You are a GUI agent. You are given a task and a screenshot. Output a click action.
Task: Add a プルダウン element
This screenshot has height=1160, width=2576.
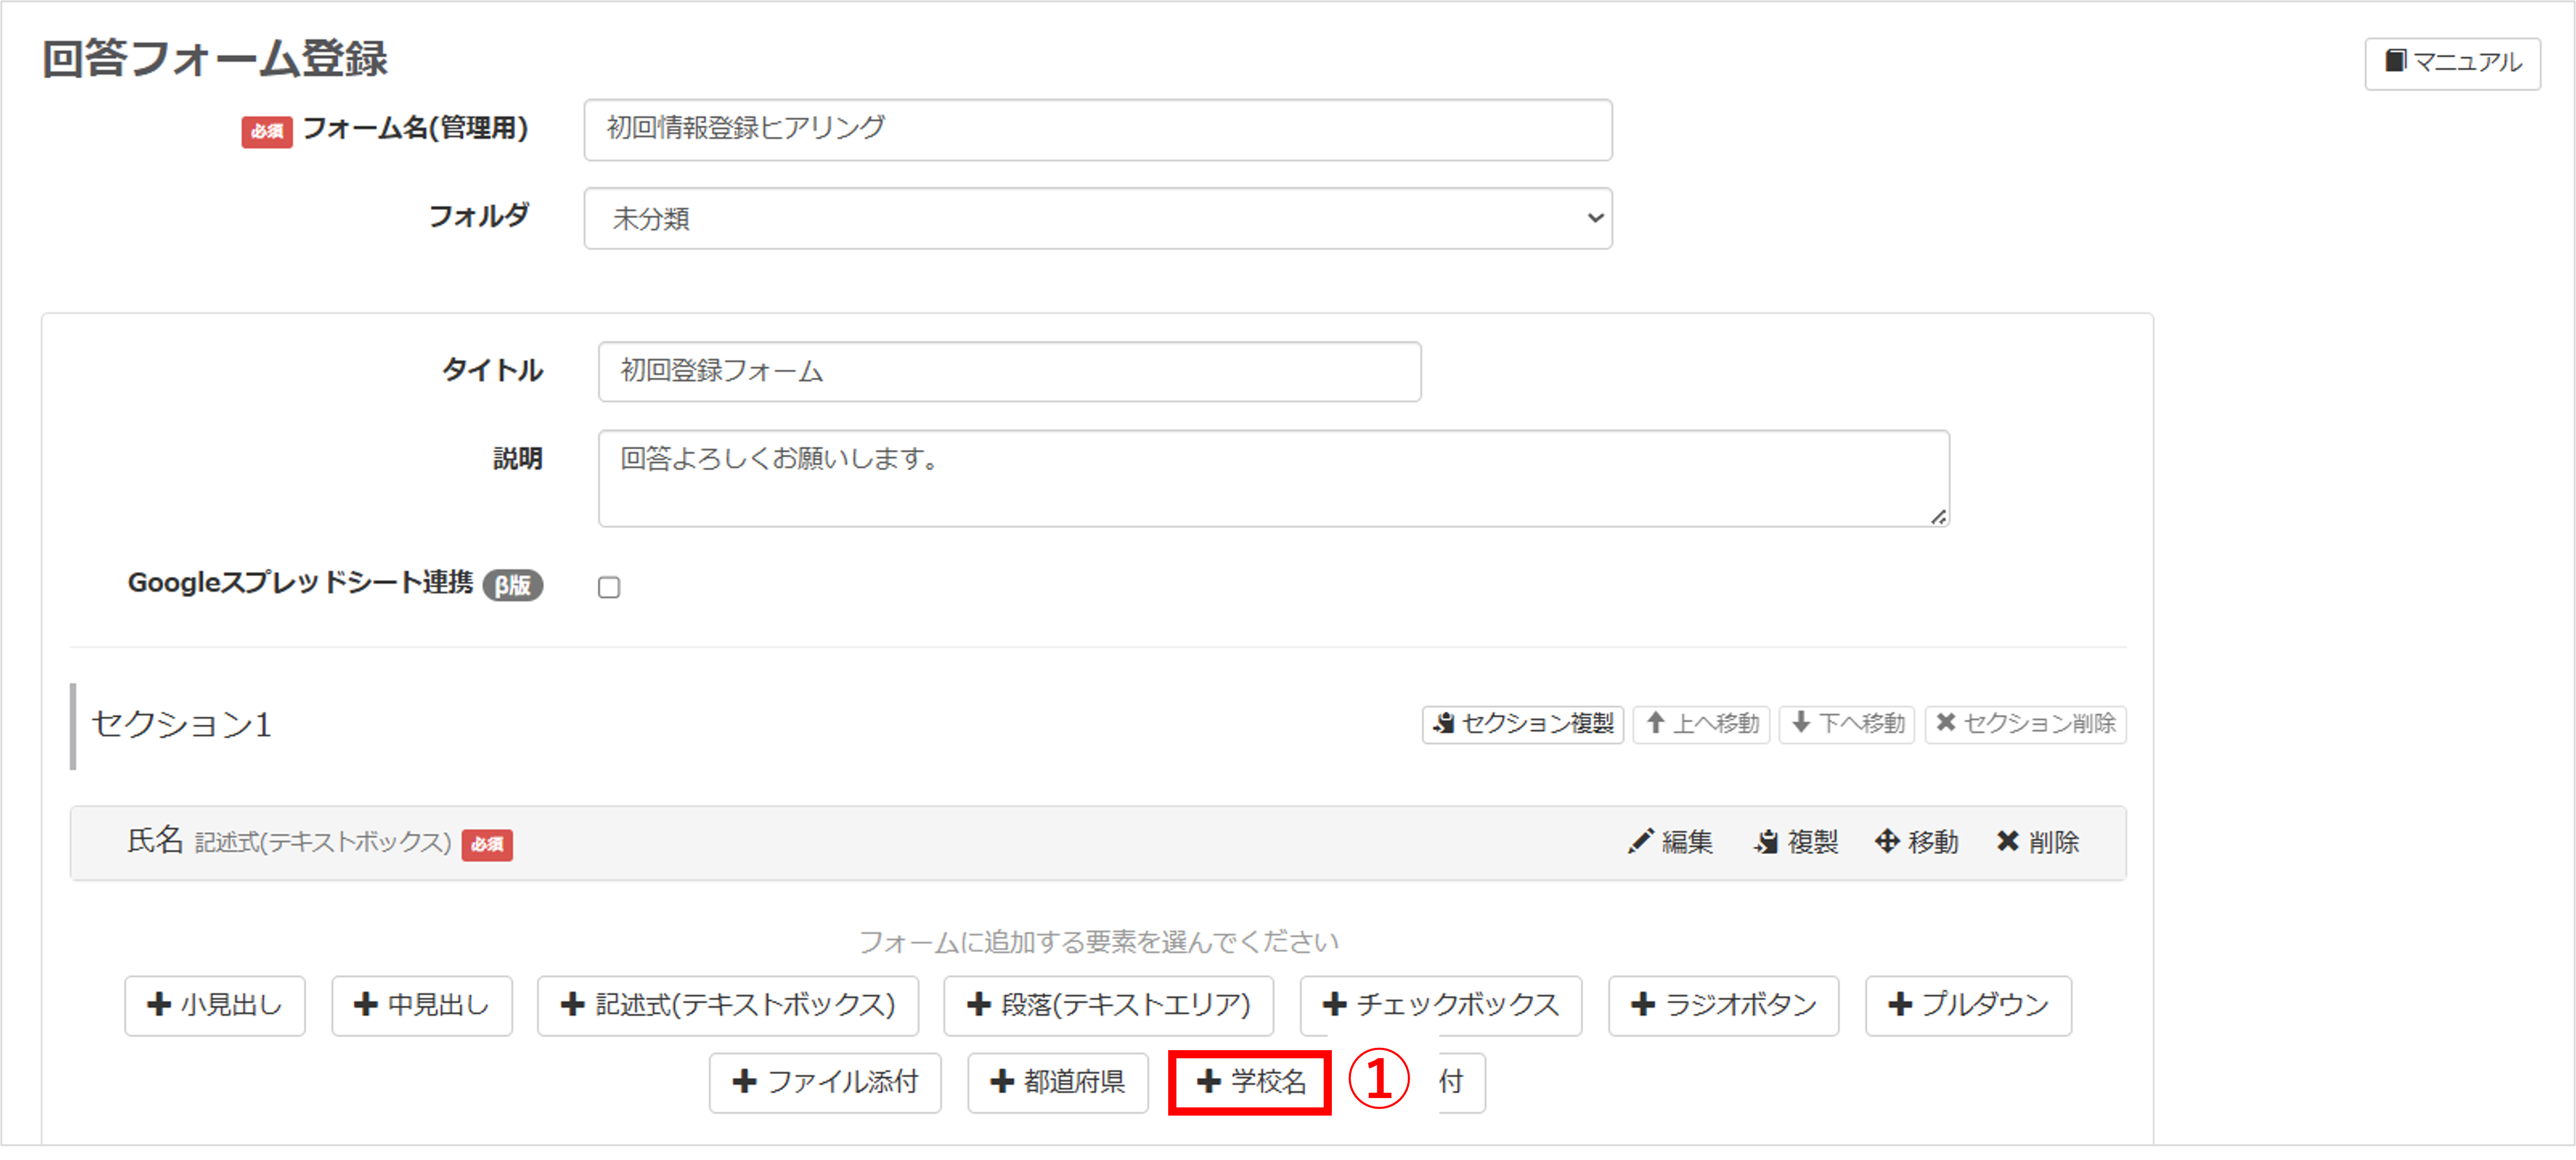pos(1969,1005)
